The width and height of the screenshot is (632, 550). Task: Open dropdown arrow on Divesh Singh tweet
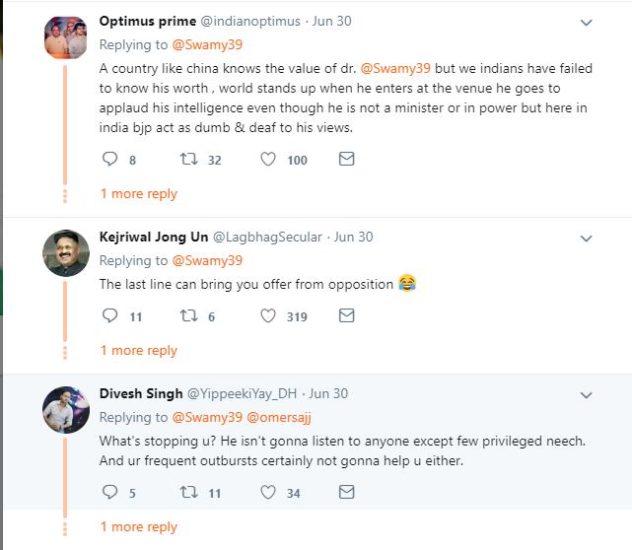tap(587, 394)
